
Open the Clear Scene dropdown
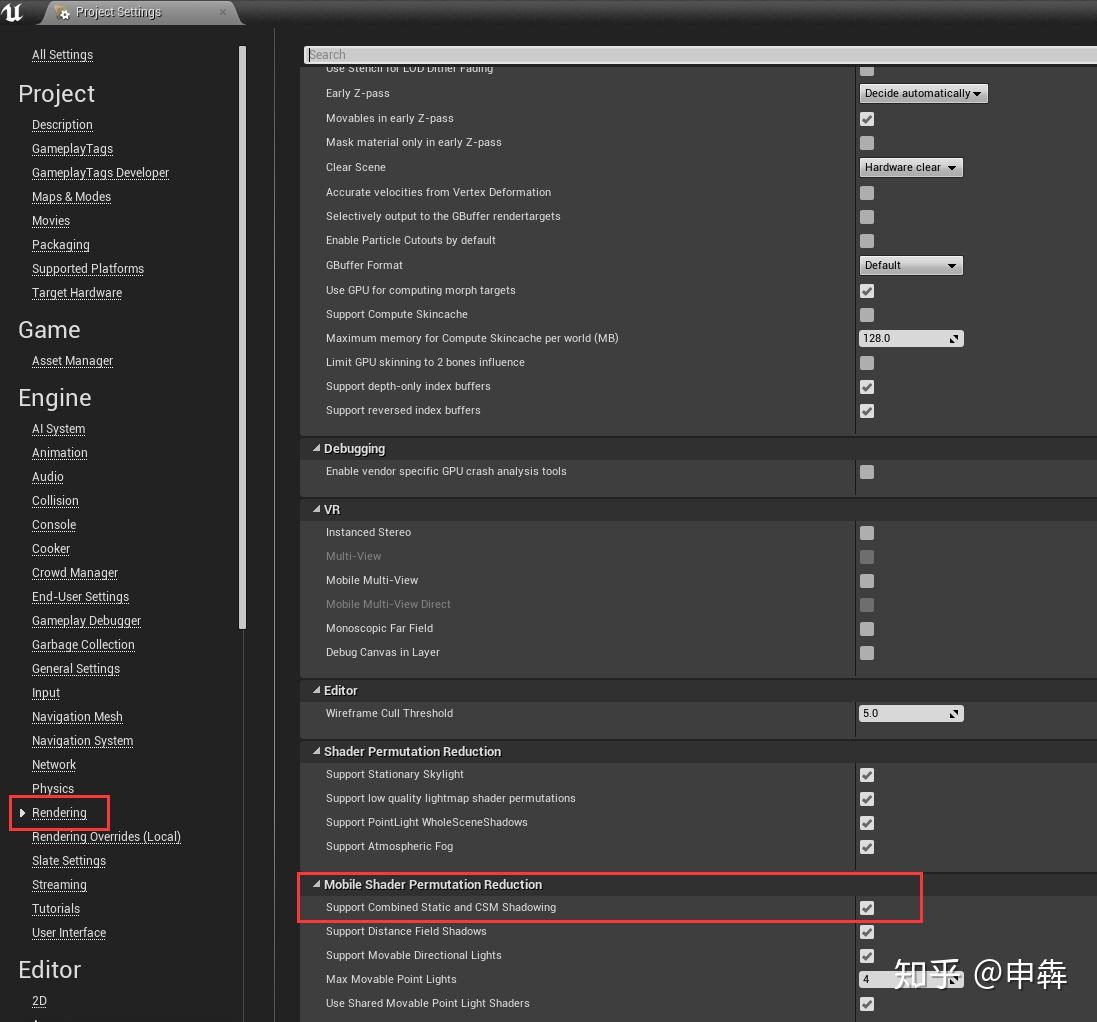[x=910, y=167]
